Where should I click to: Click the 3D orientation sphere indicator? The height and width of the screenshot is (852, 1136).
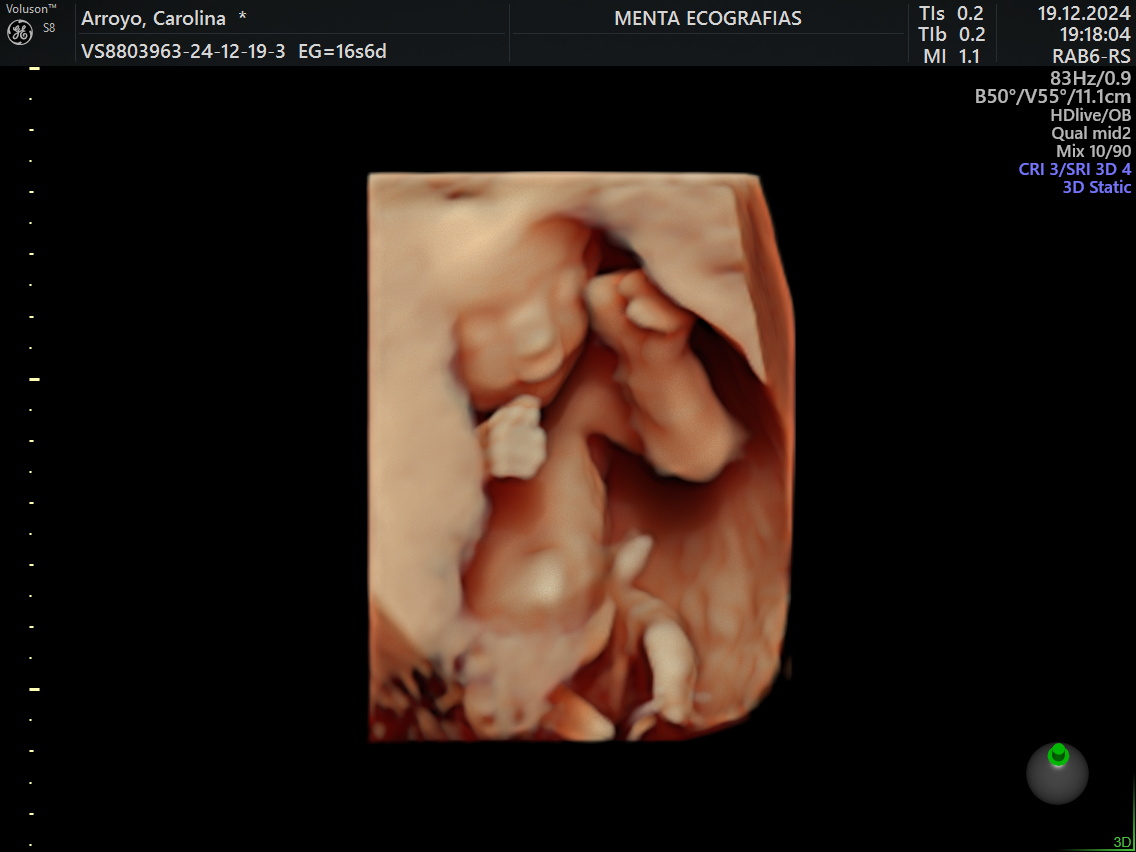tap(1057, 772)
